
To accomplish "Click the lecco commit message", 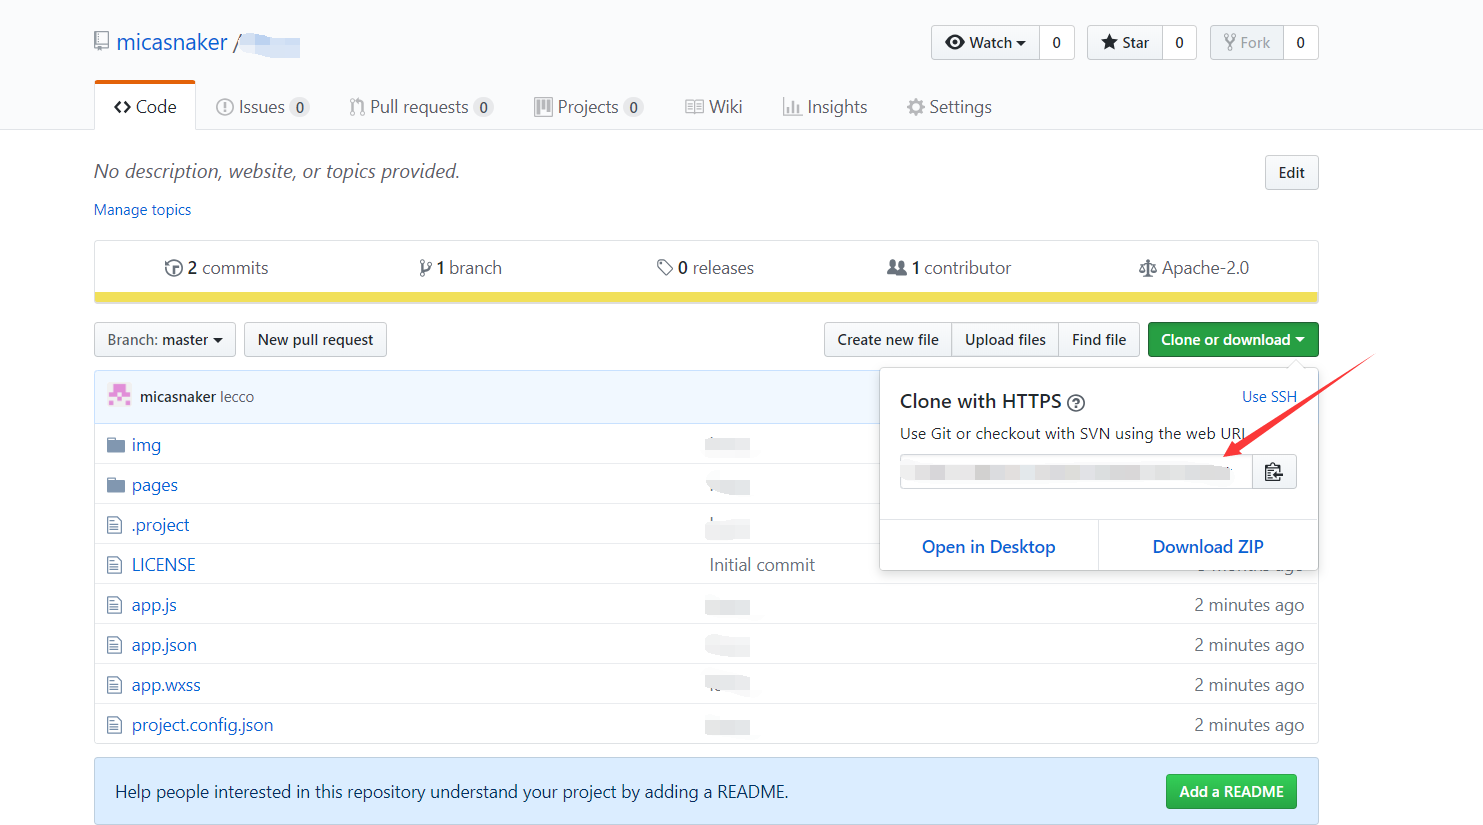I will coord(237,397).
